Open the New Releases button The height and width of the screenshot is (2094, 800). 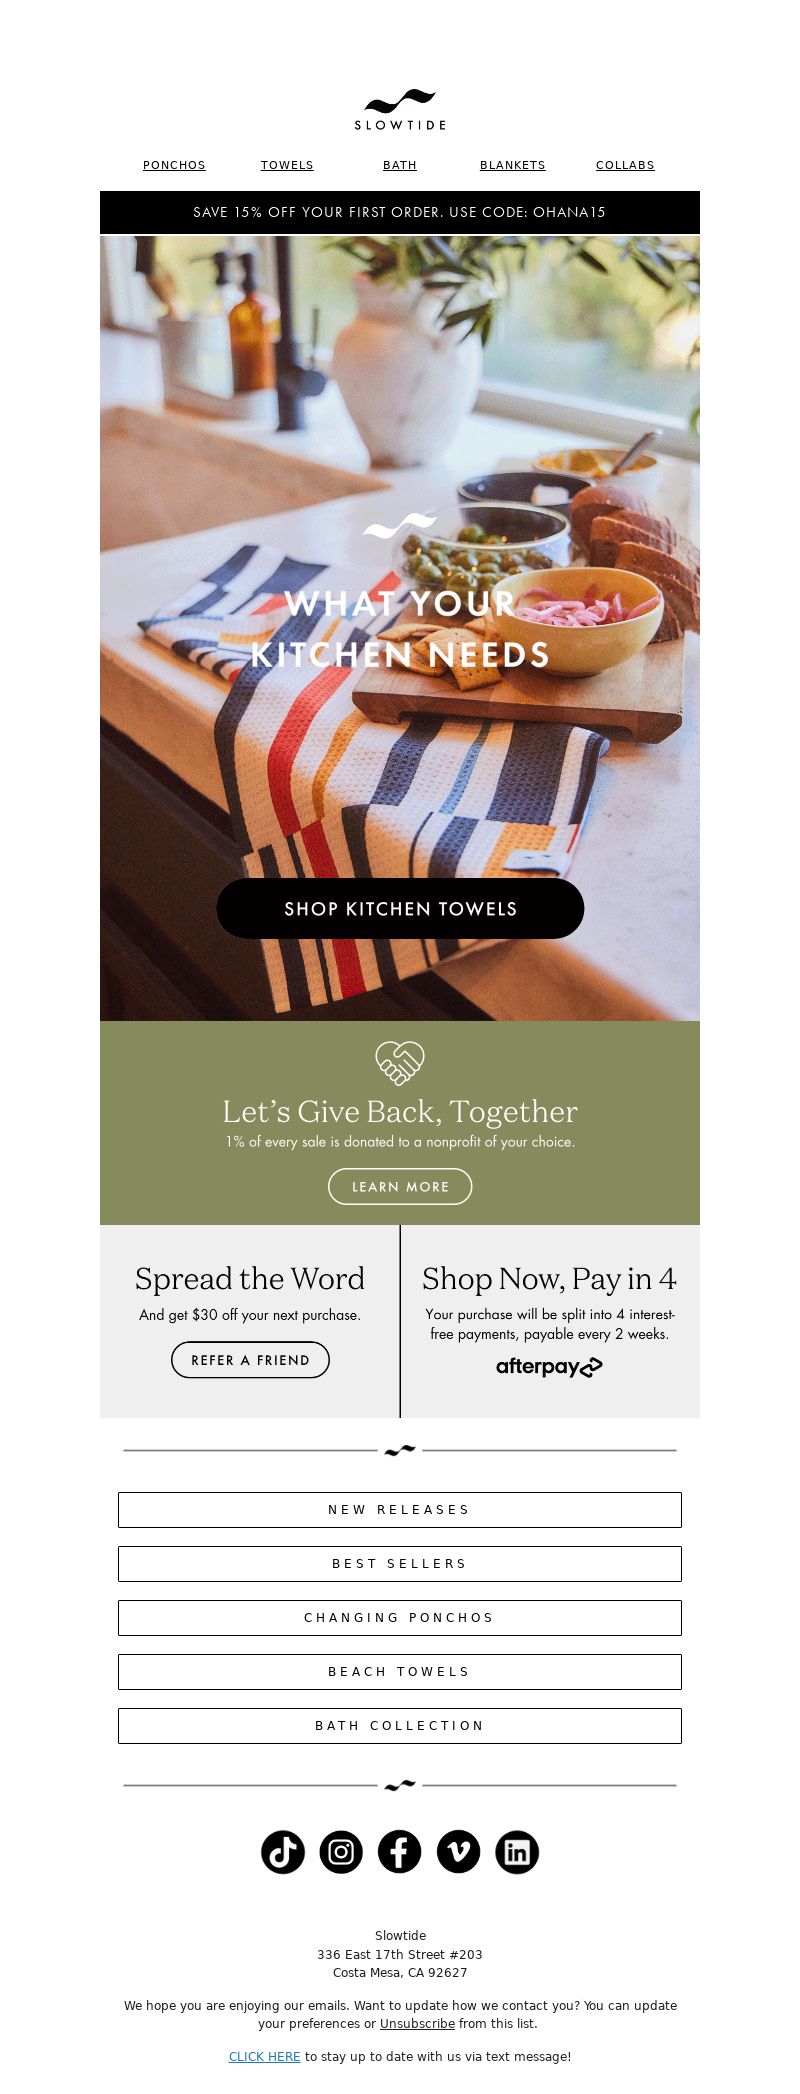[x=400, y=1510]
